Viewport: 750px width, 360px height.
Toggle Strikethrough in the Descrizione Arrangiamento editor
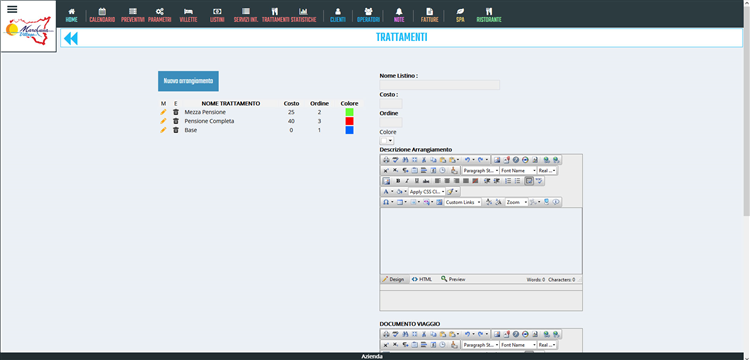(426, 181)
